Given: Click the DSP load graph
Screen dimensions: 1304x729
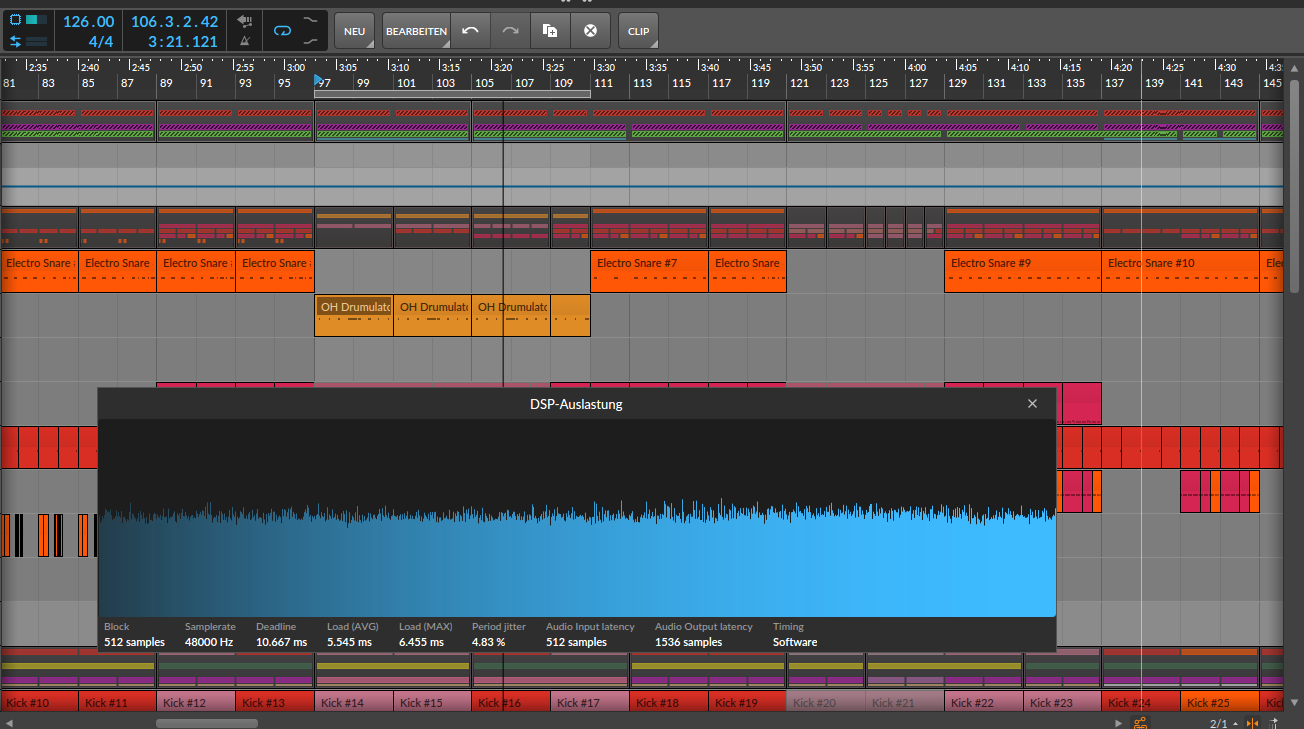Looking at the screenshot, I should pos(576,518).
